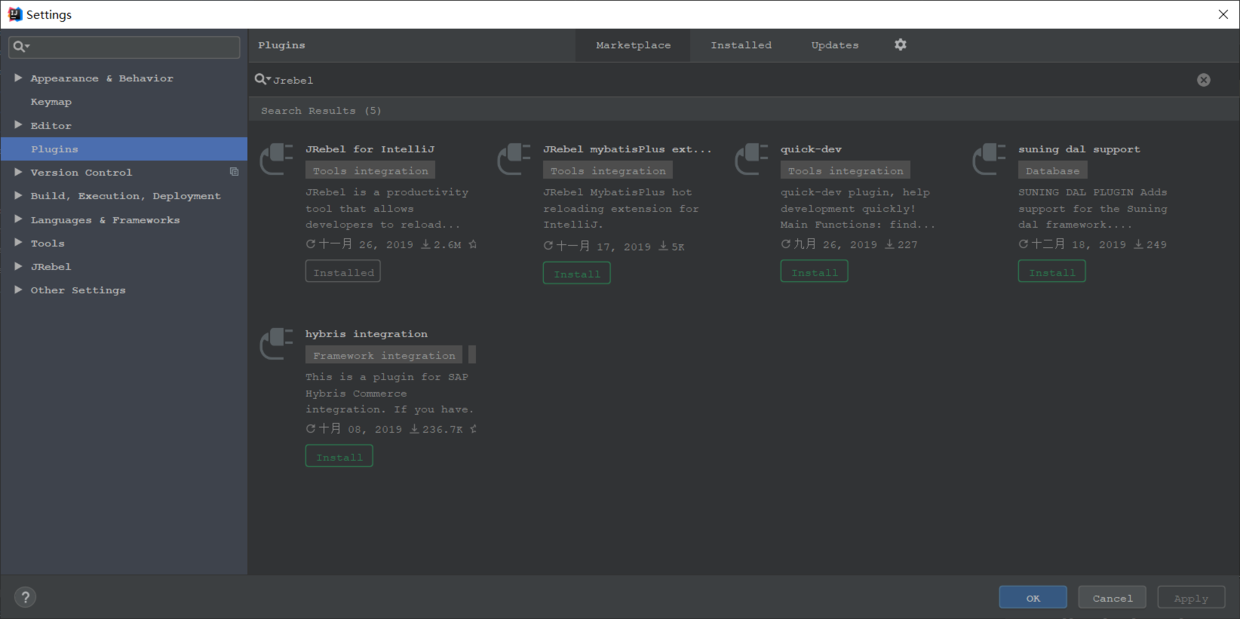Open the JRebel mybatisPlus ext... plugin title
The width and height of the screenshot is (1240, 619).
[628, 149]
